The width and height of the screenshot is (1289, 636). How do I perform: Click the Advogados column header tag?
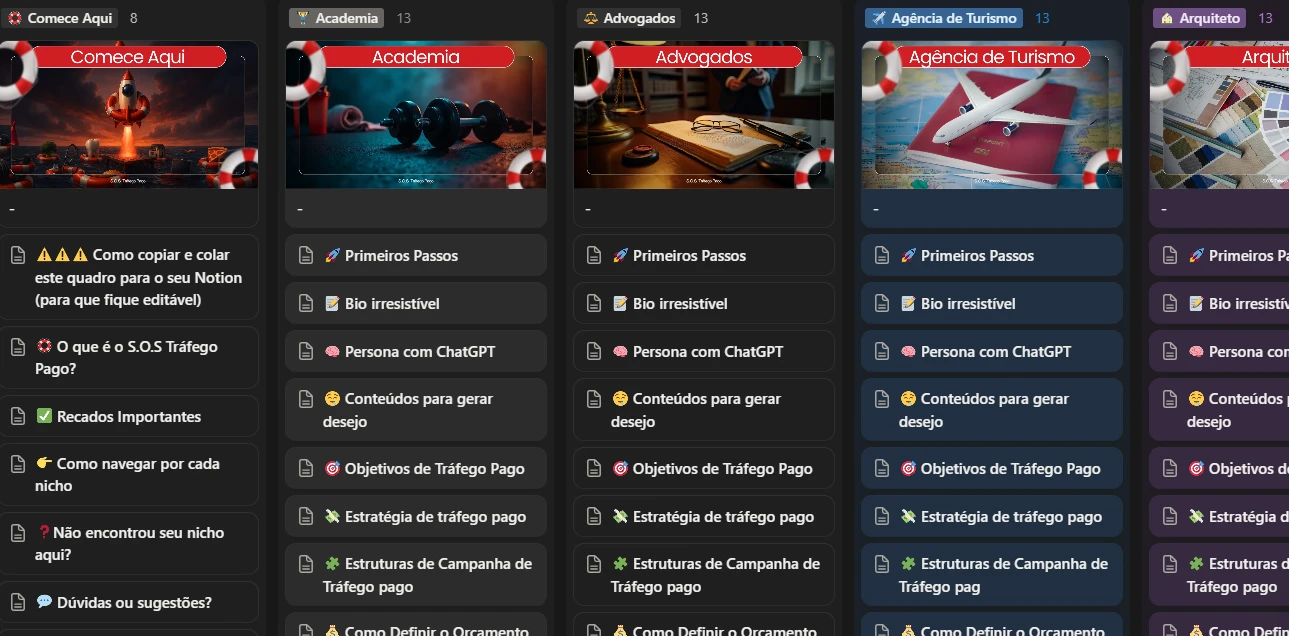pos(629,18)
